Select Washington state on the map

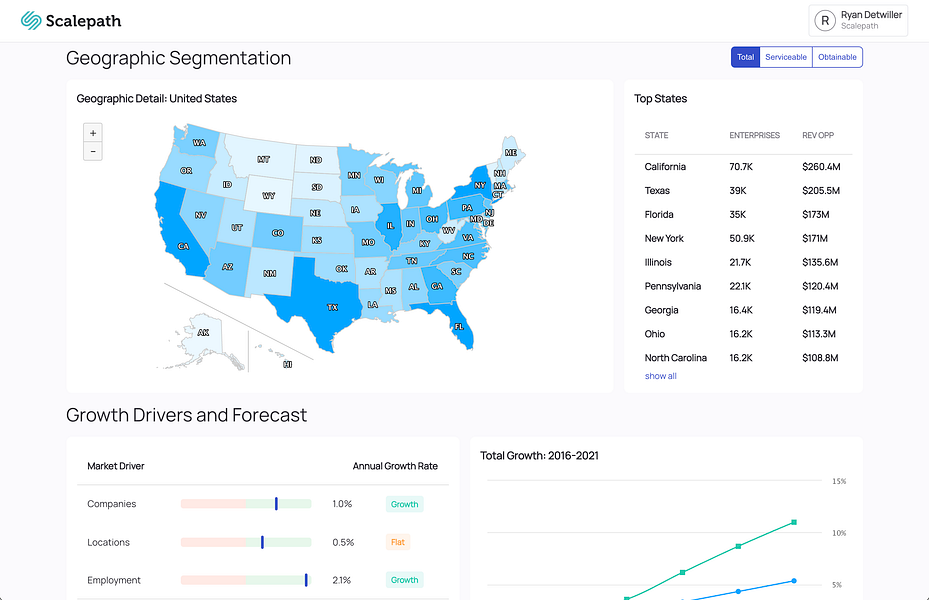click(x=197, y=142)
